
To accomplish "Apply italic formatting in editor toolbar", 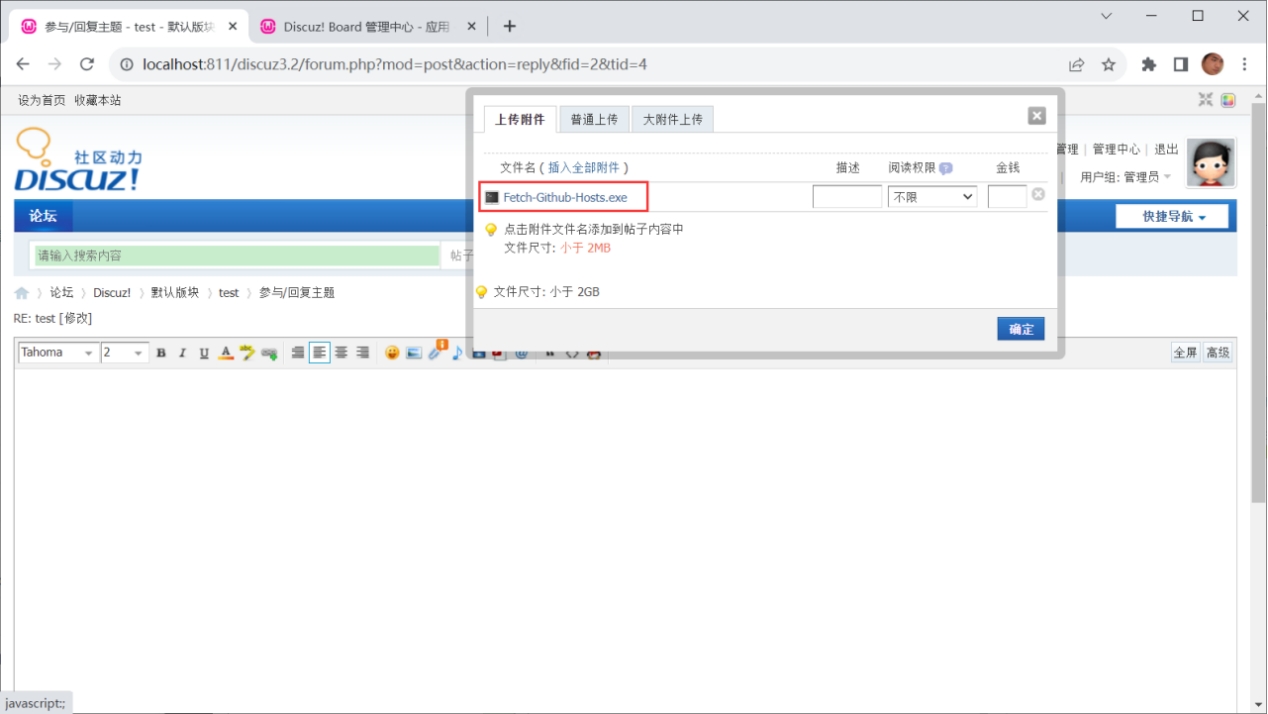I will point(182,353).
